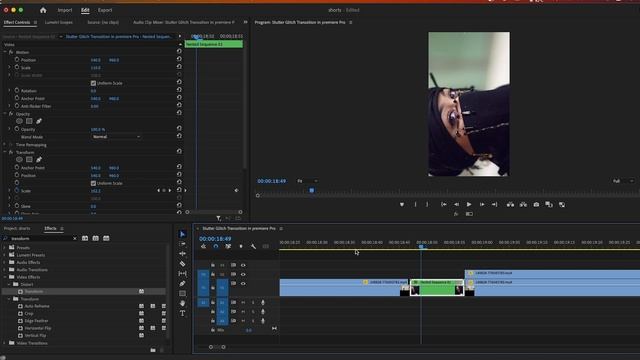Click the Extract button in Program monitor
The height and width of the screenshot is (360, 640).
523,204
